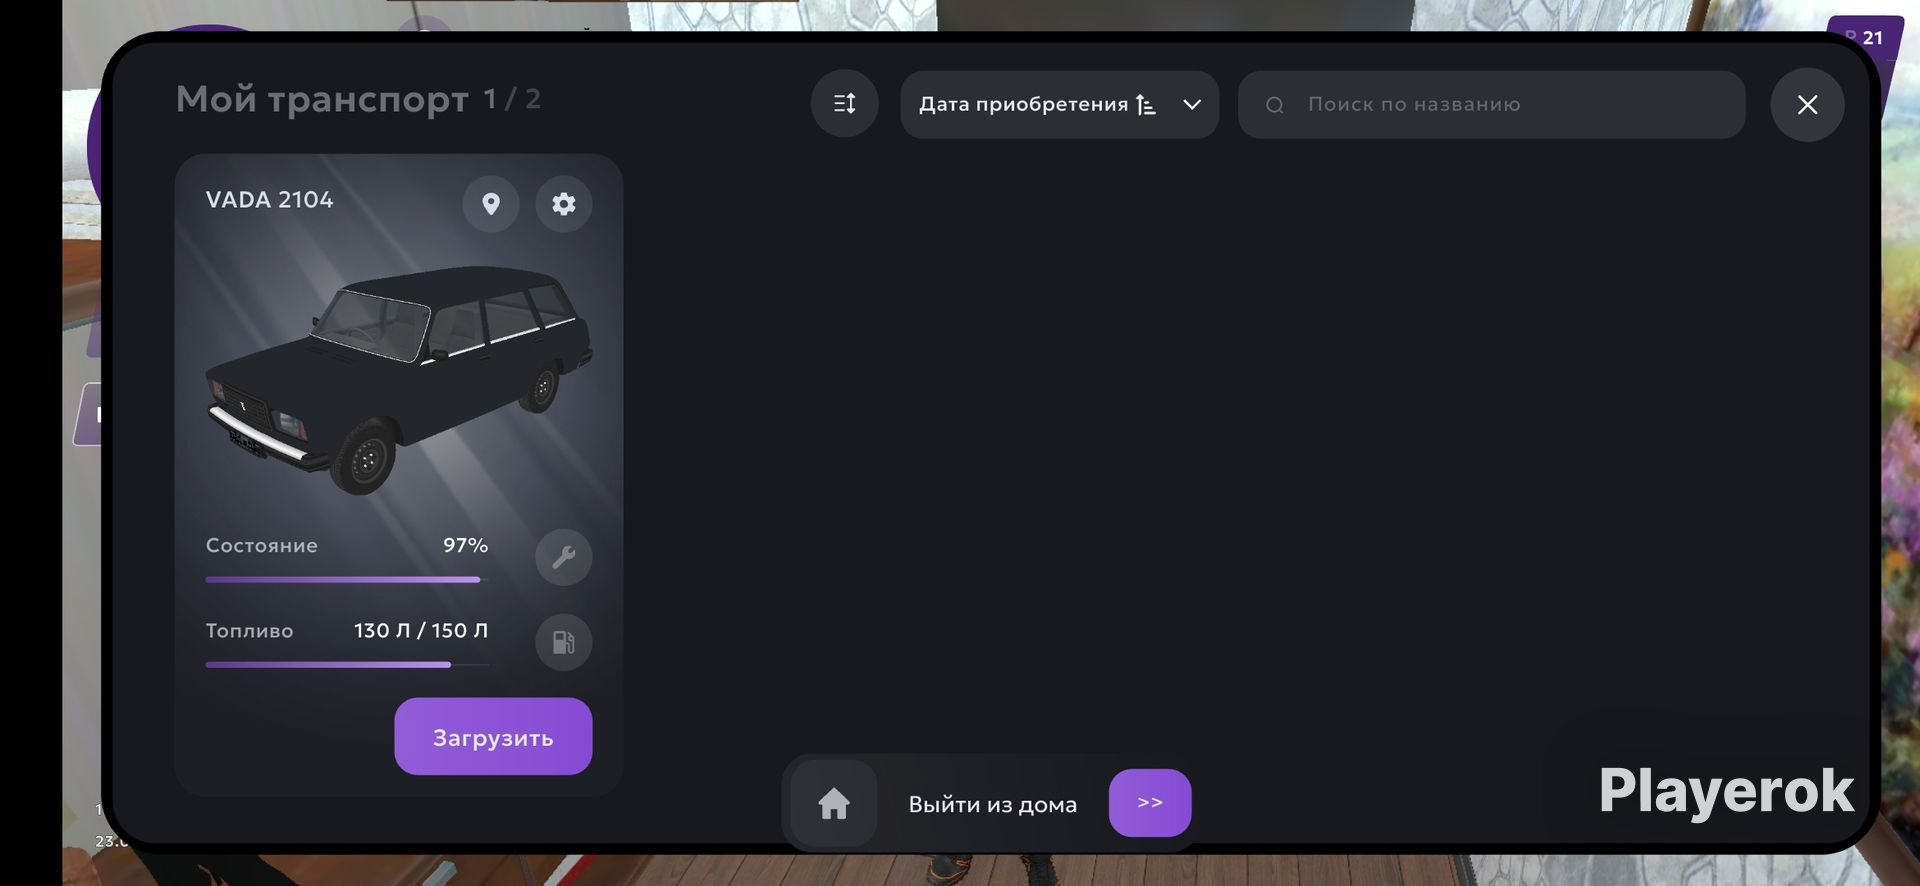Click the 130 Л / 150 Л fuel value
This screenshot has height=886, width=1920.
click(x=421, y=631)
